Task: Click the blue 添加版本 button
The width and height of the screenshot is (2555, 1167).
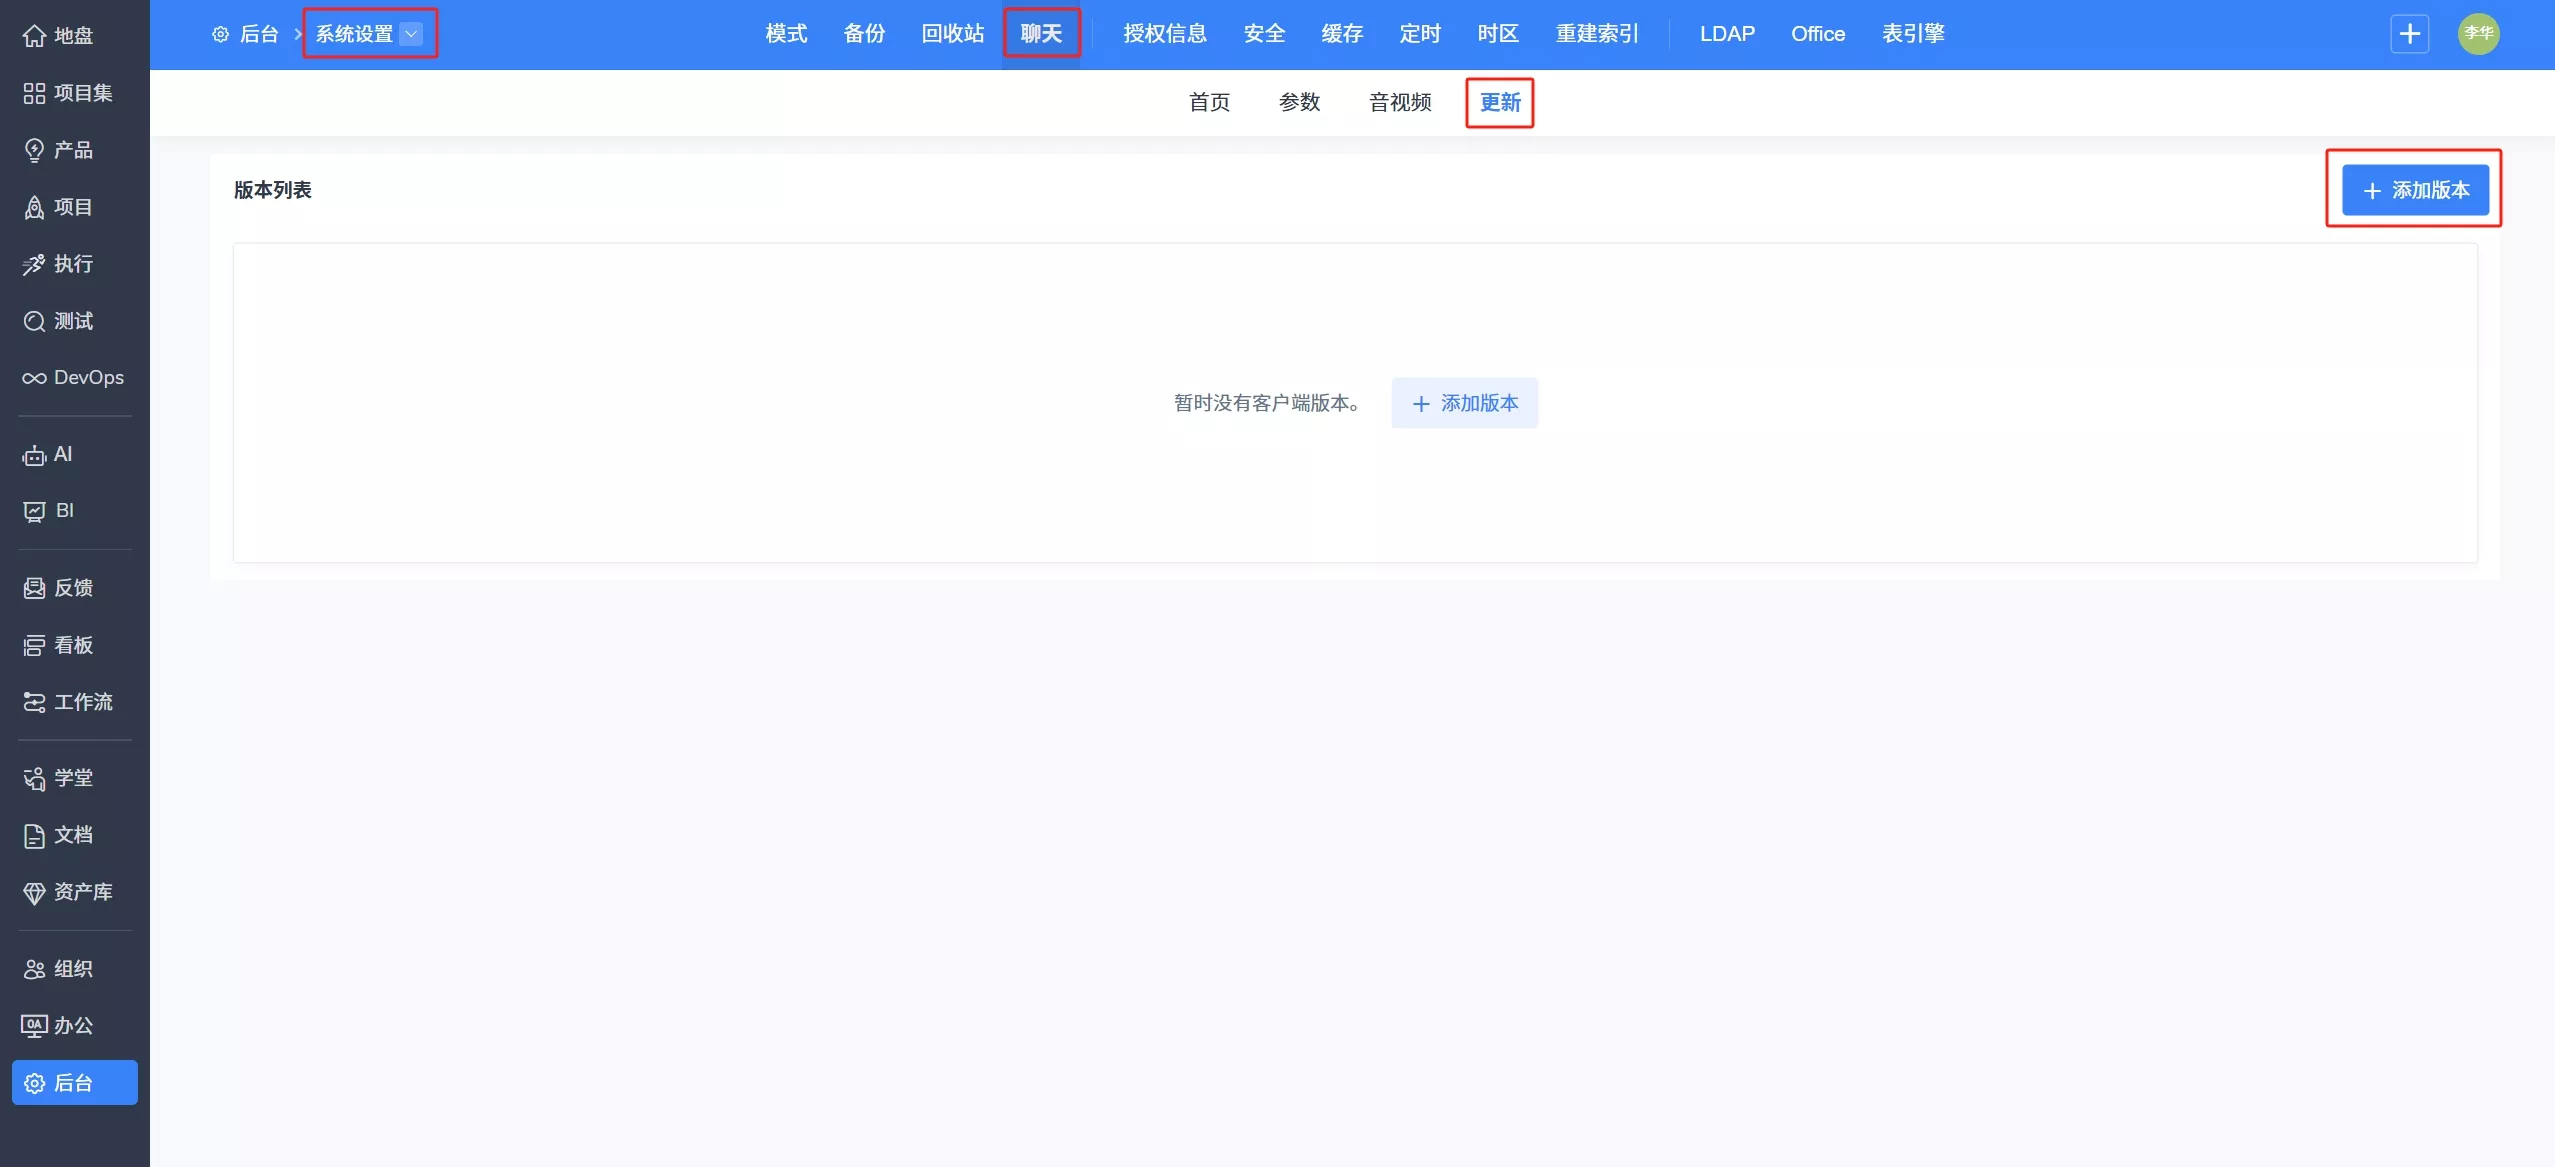Action: click(2415, 190)
